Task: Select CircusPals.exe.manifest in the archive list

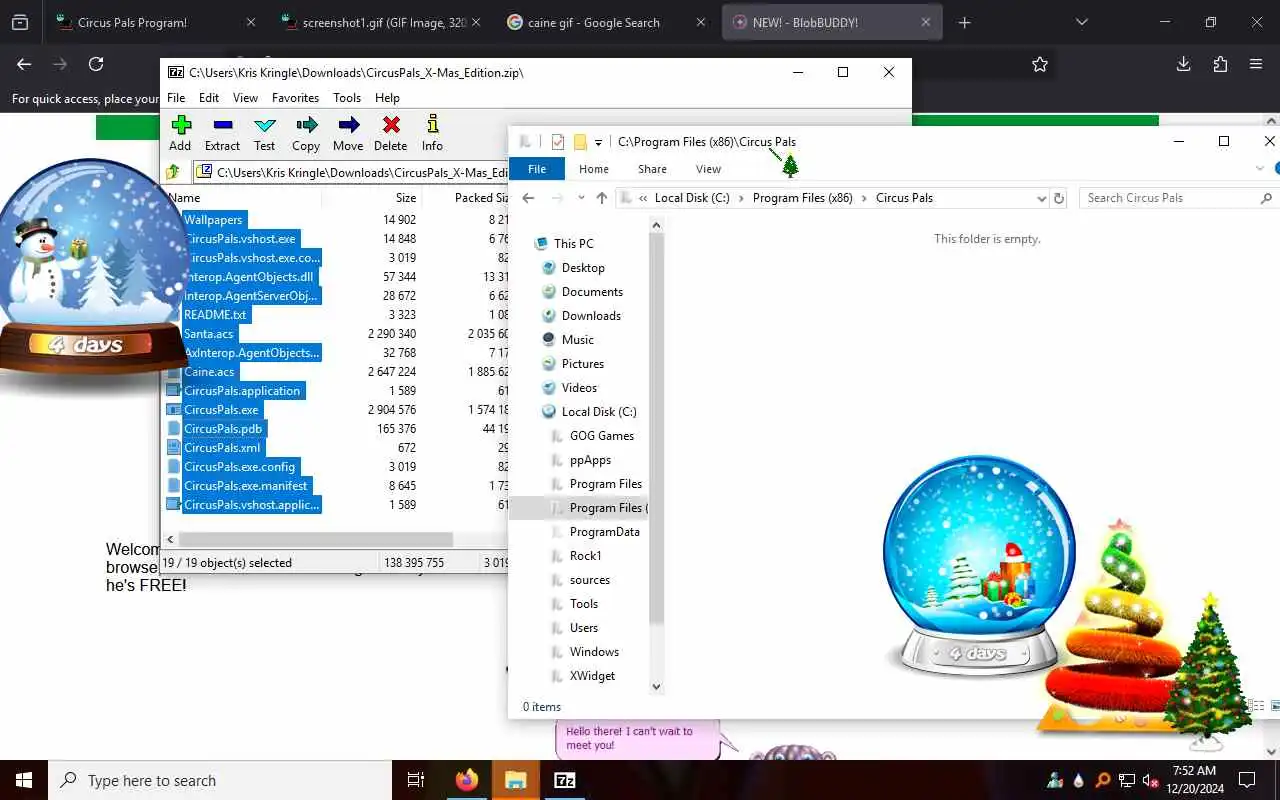Action: (x=246, y=486)
